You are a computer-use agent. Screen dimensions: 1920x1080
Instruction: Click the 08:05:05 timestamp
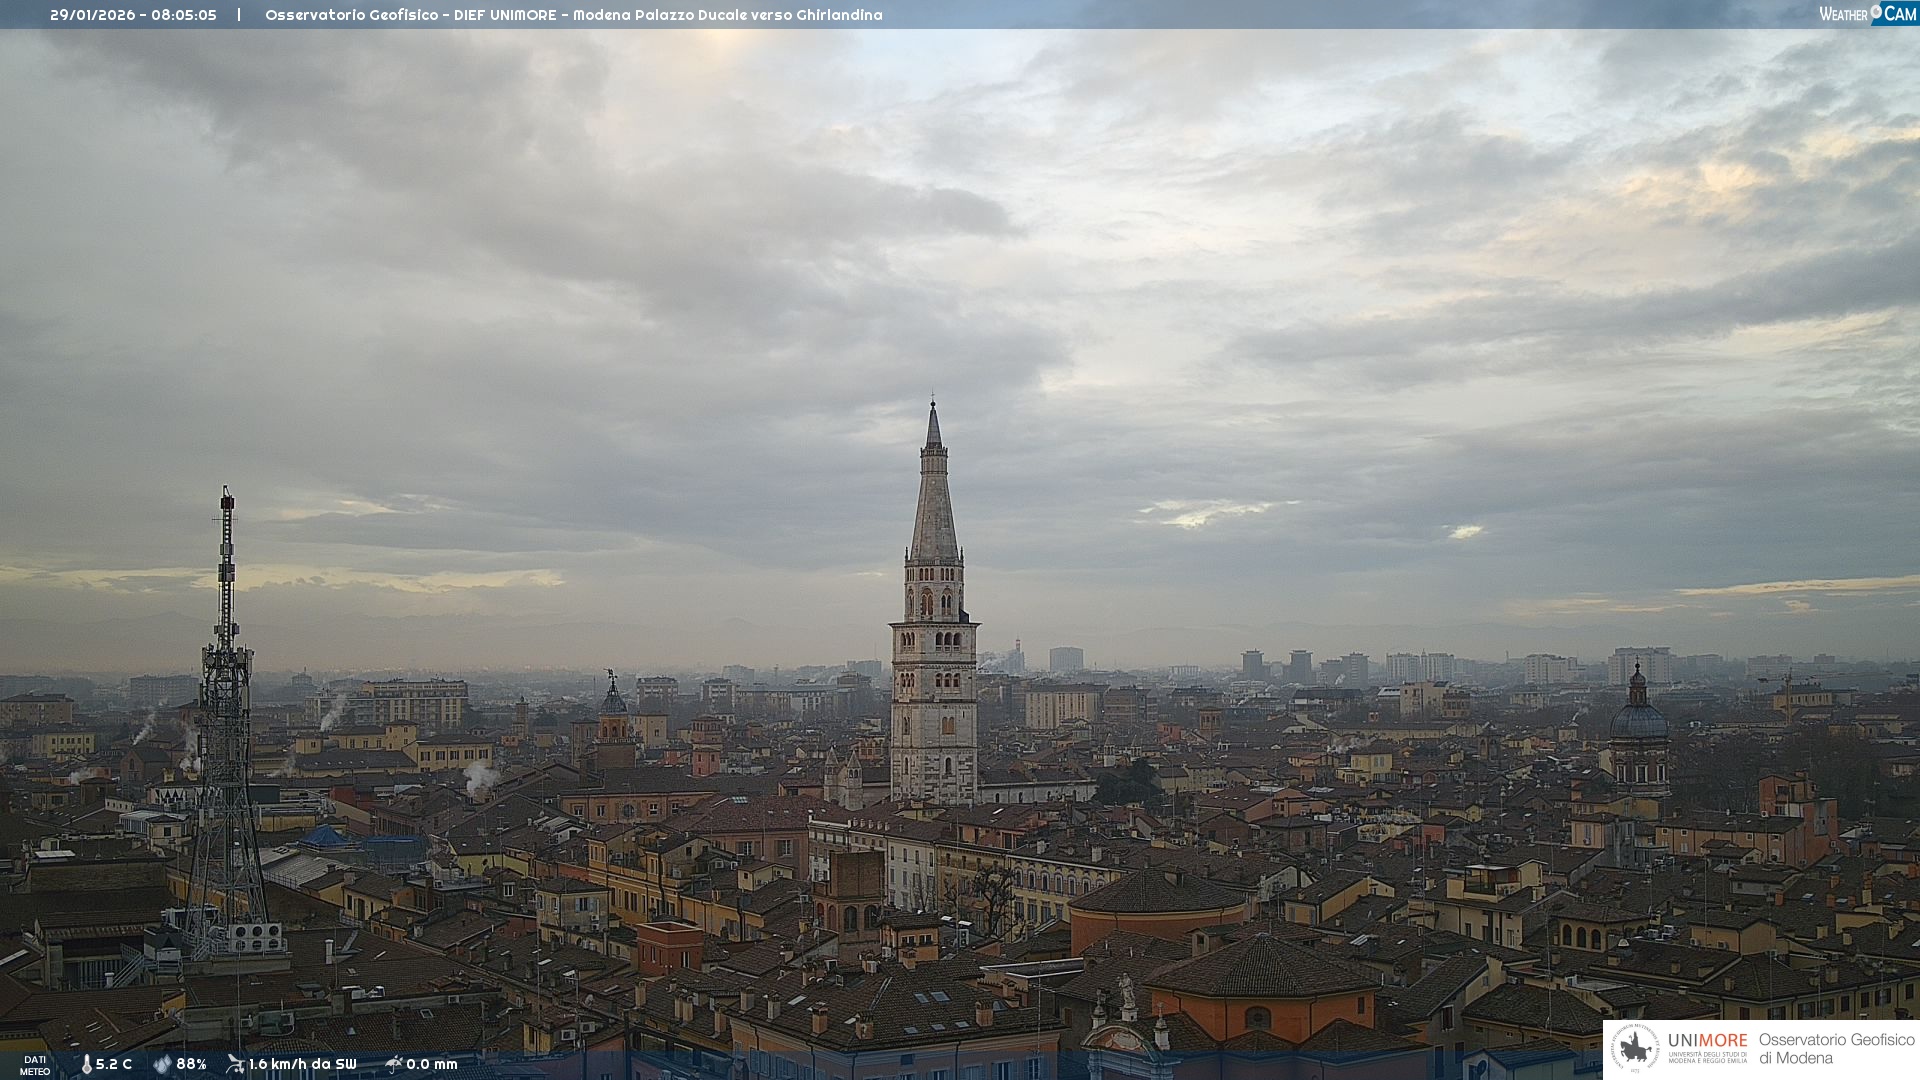(184, 15)
